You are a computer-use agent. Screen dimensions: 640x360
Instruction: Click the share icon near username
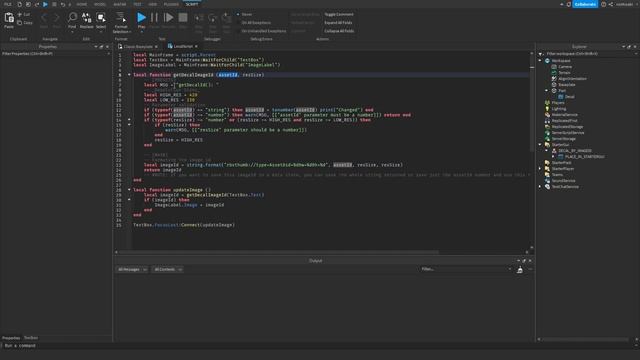pos(611,4)
